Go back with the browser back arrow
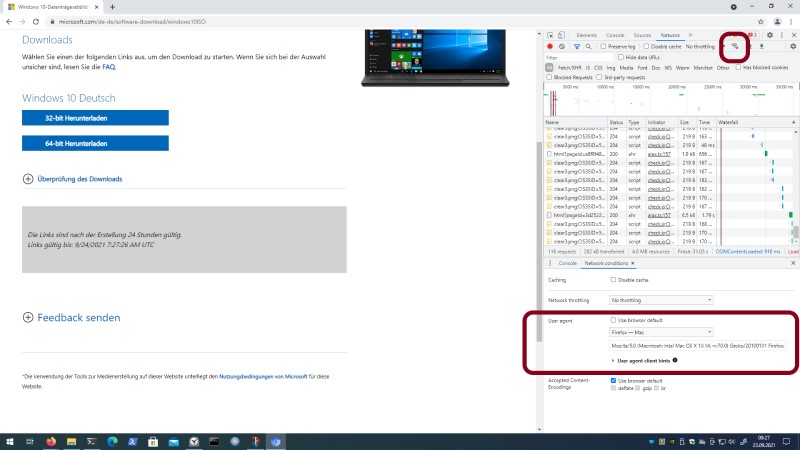The image size is (800, 450). (x=9, y=22)
